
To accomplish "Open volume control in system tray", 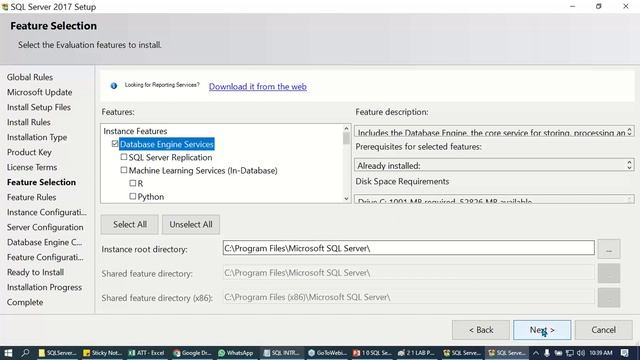I will (x=580, y=353).
